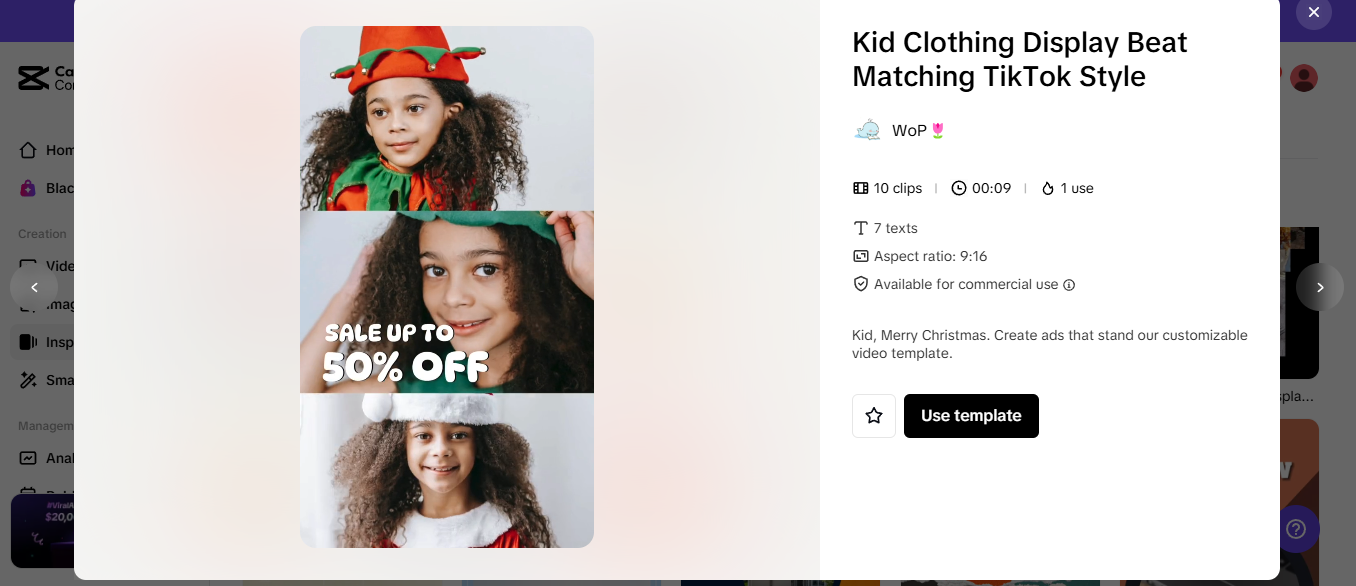Go to the next template arrow

(x=1319, y=287)
